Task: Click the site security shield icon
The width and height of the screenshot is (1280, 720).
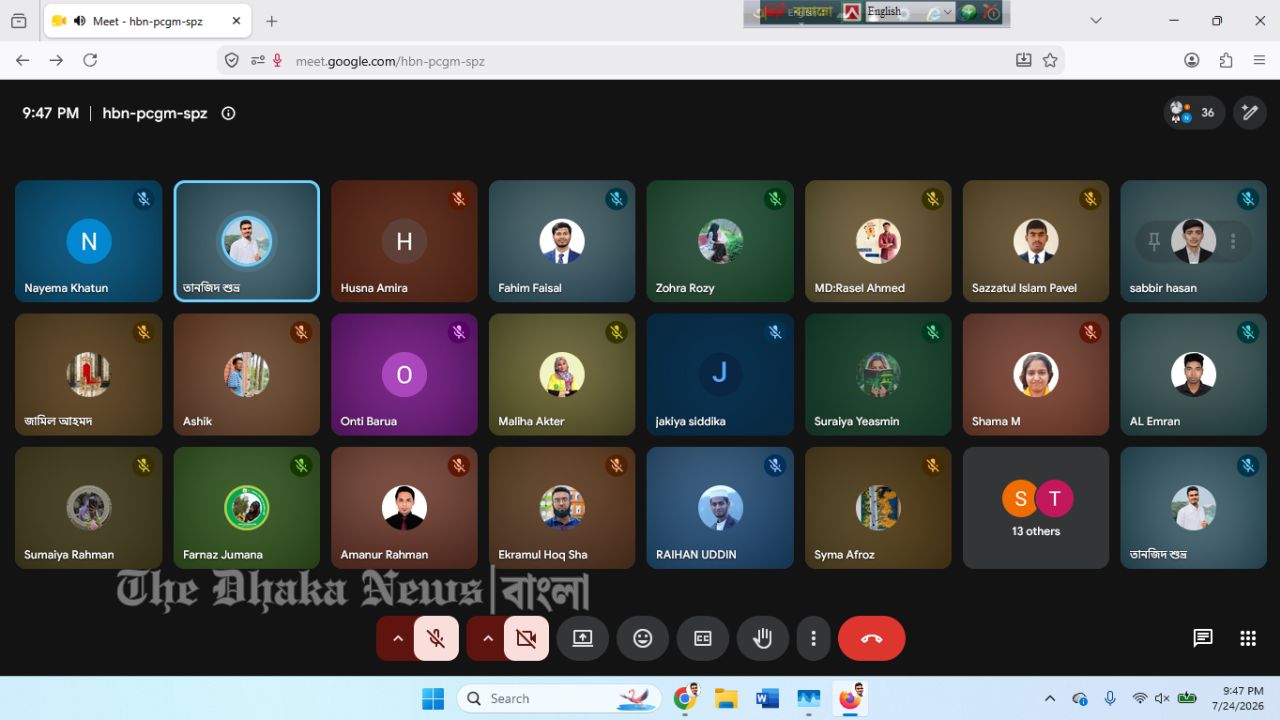Action: [232, 61]
